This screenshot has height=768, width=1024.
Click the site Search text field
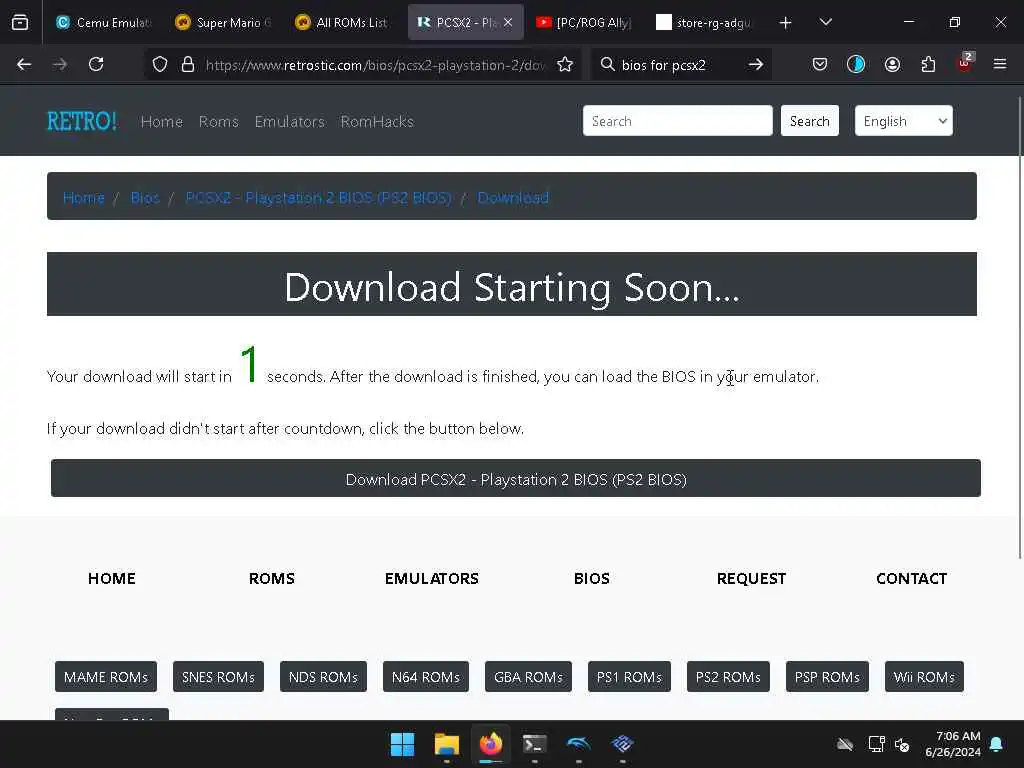[677, 121]
